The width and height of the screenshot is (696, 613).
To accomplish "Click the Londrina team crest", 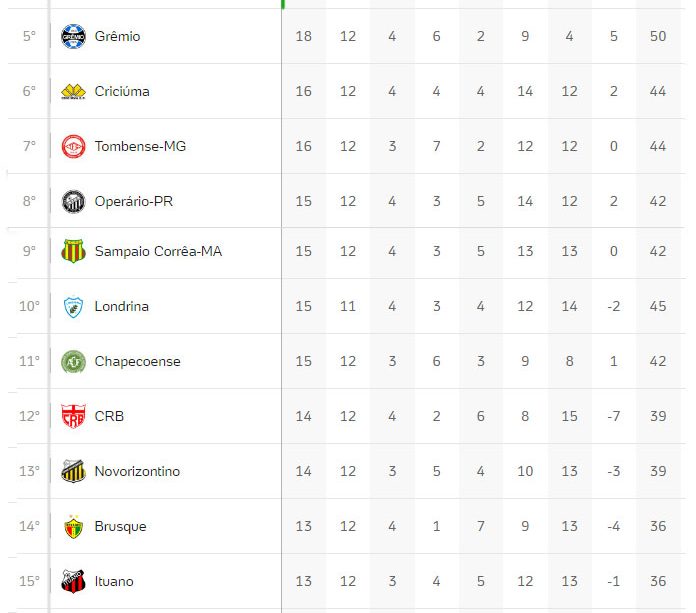I will point(73,306).
